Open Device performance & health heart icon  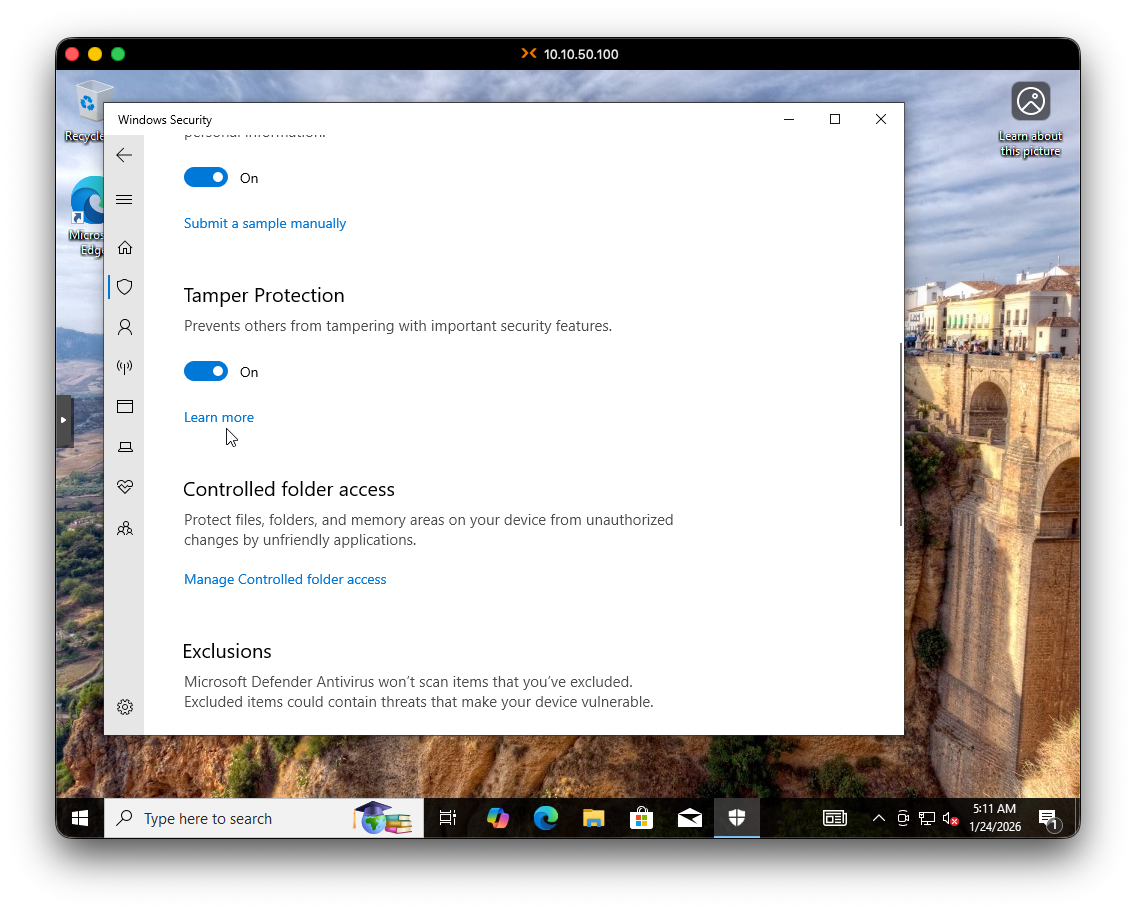coord(124,487)
